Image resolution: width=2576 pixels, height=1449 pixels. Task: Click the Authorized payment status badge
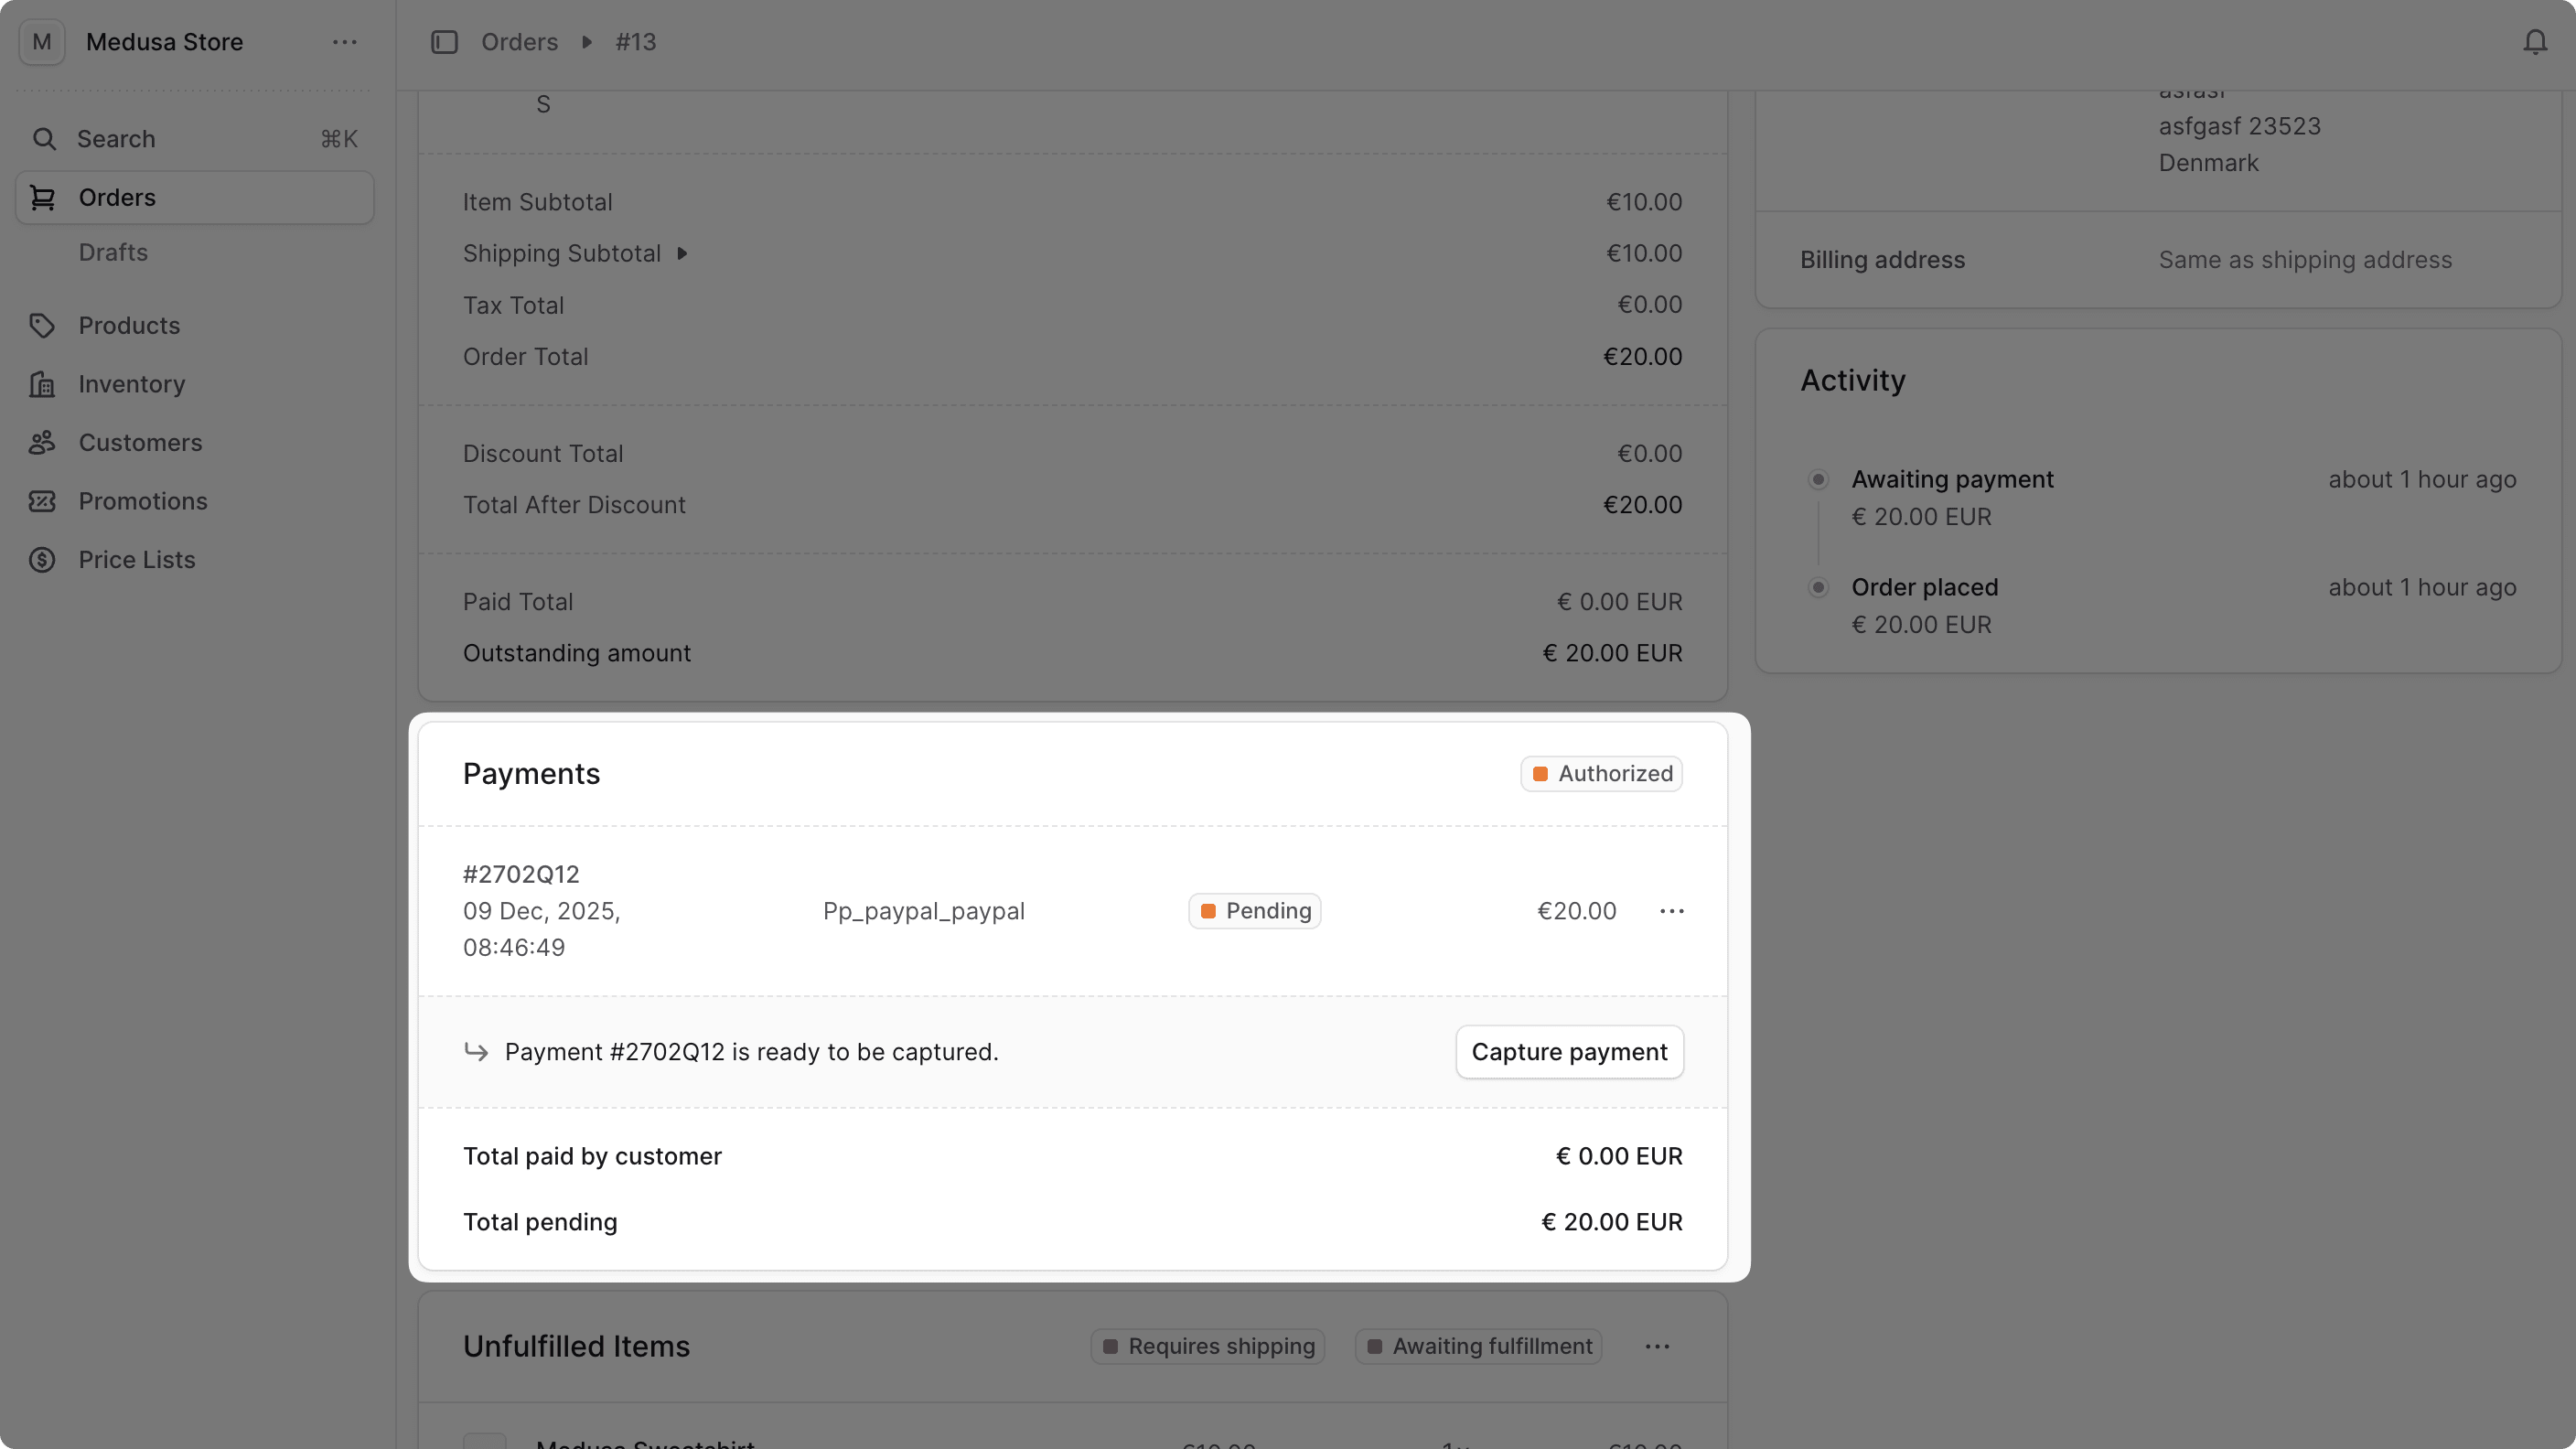click(1600, 773)
